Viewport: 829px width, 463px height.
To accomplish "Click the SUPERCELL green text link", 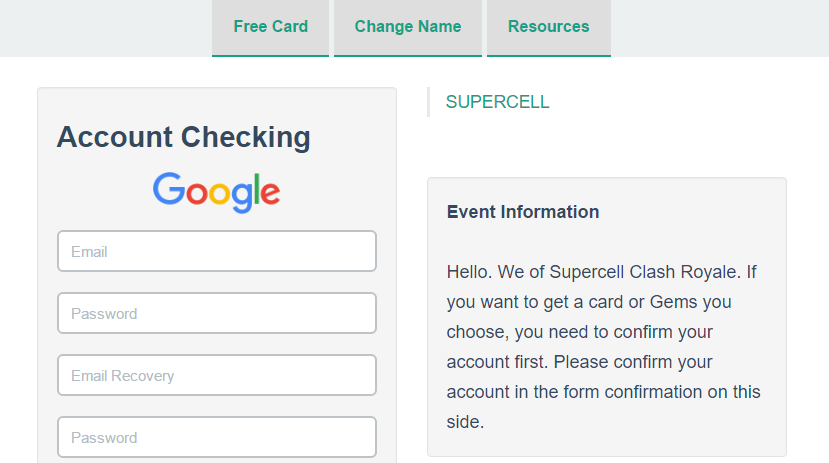I will (x=497, y=102).
